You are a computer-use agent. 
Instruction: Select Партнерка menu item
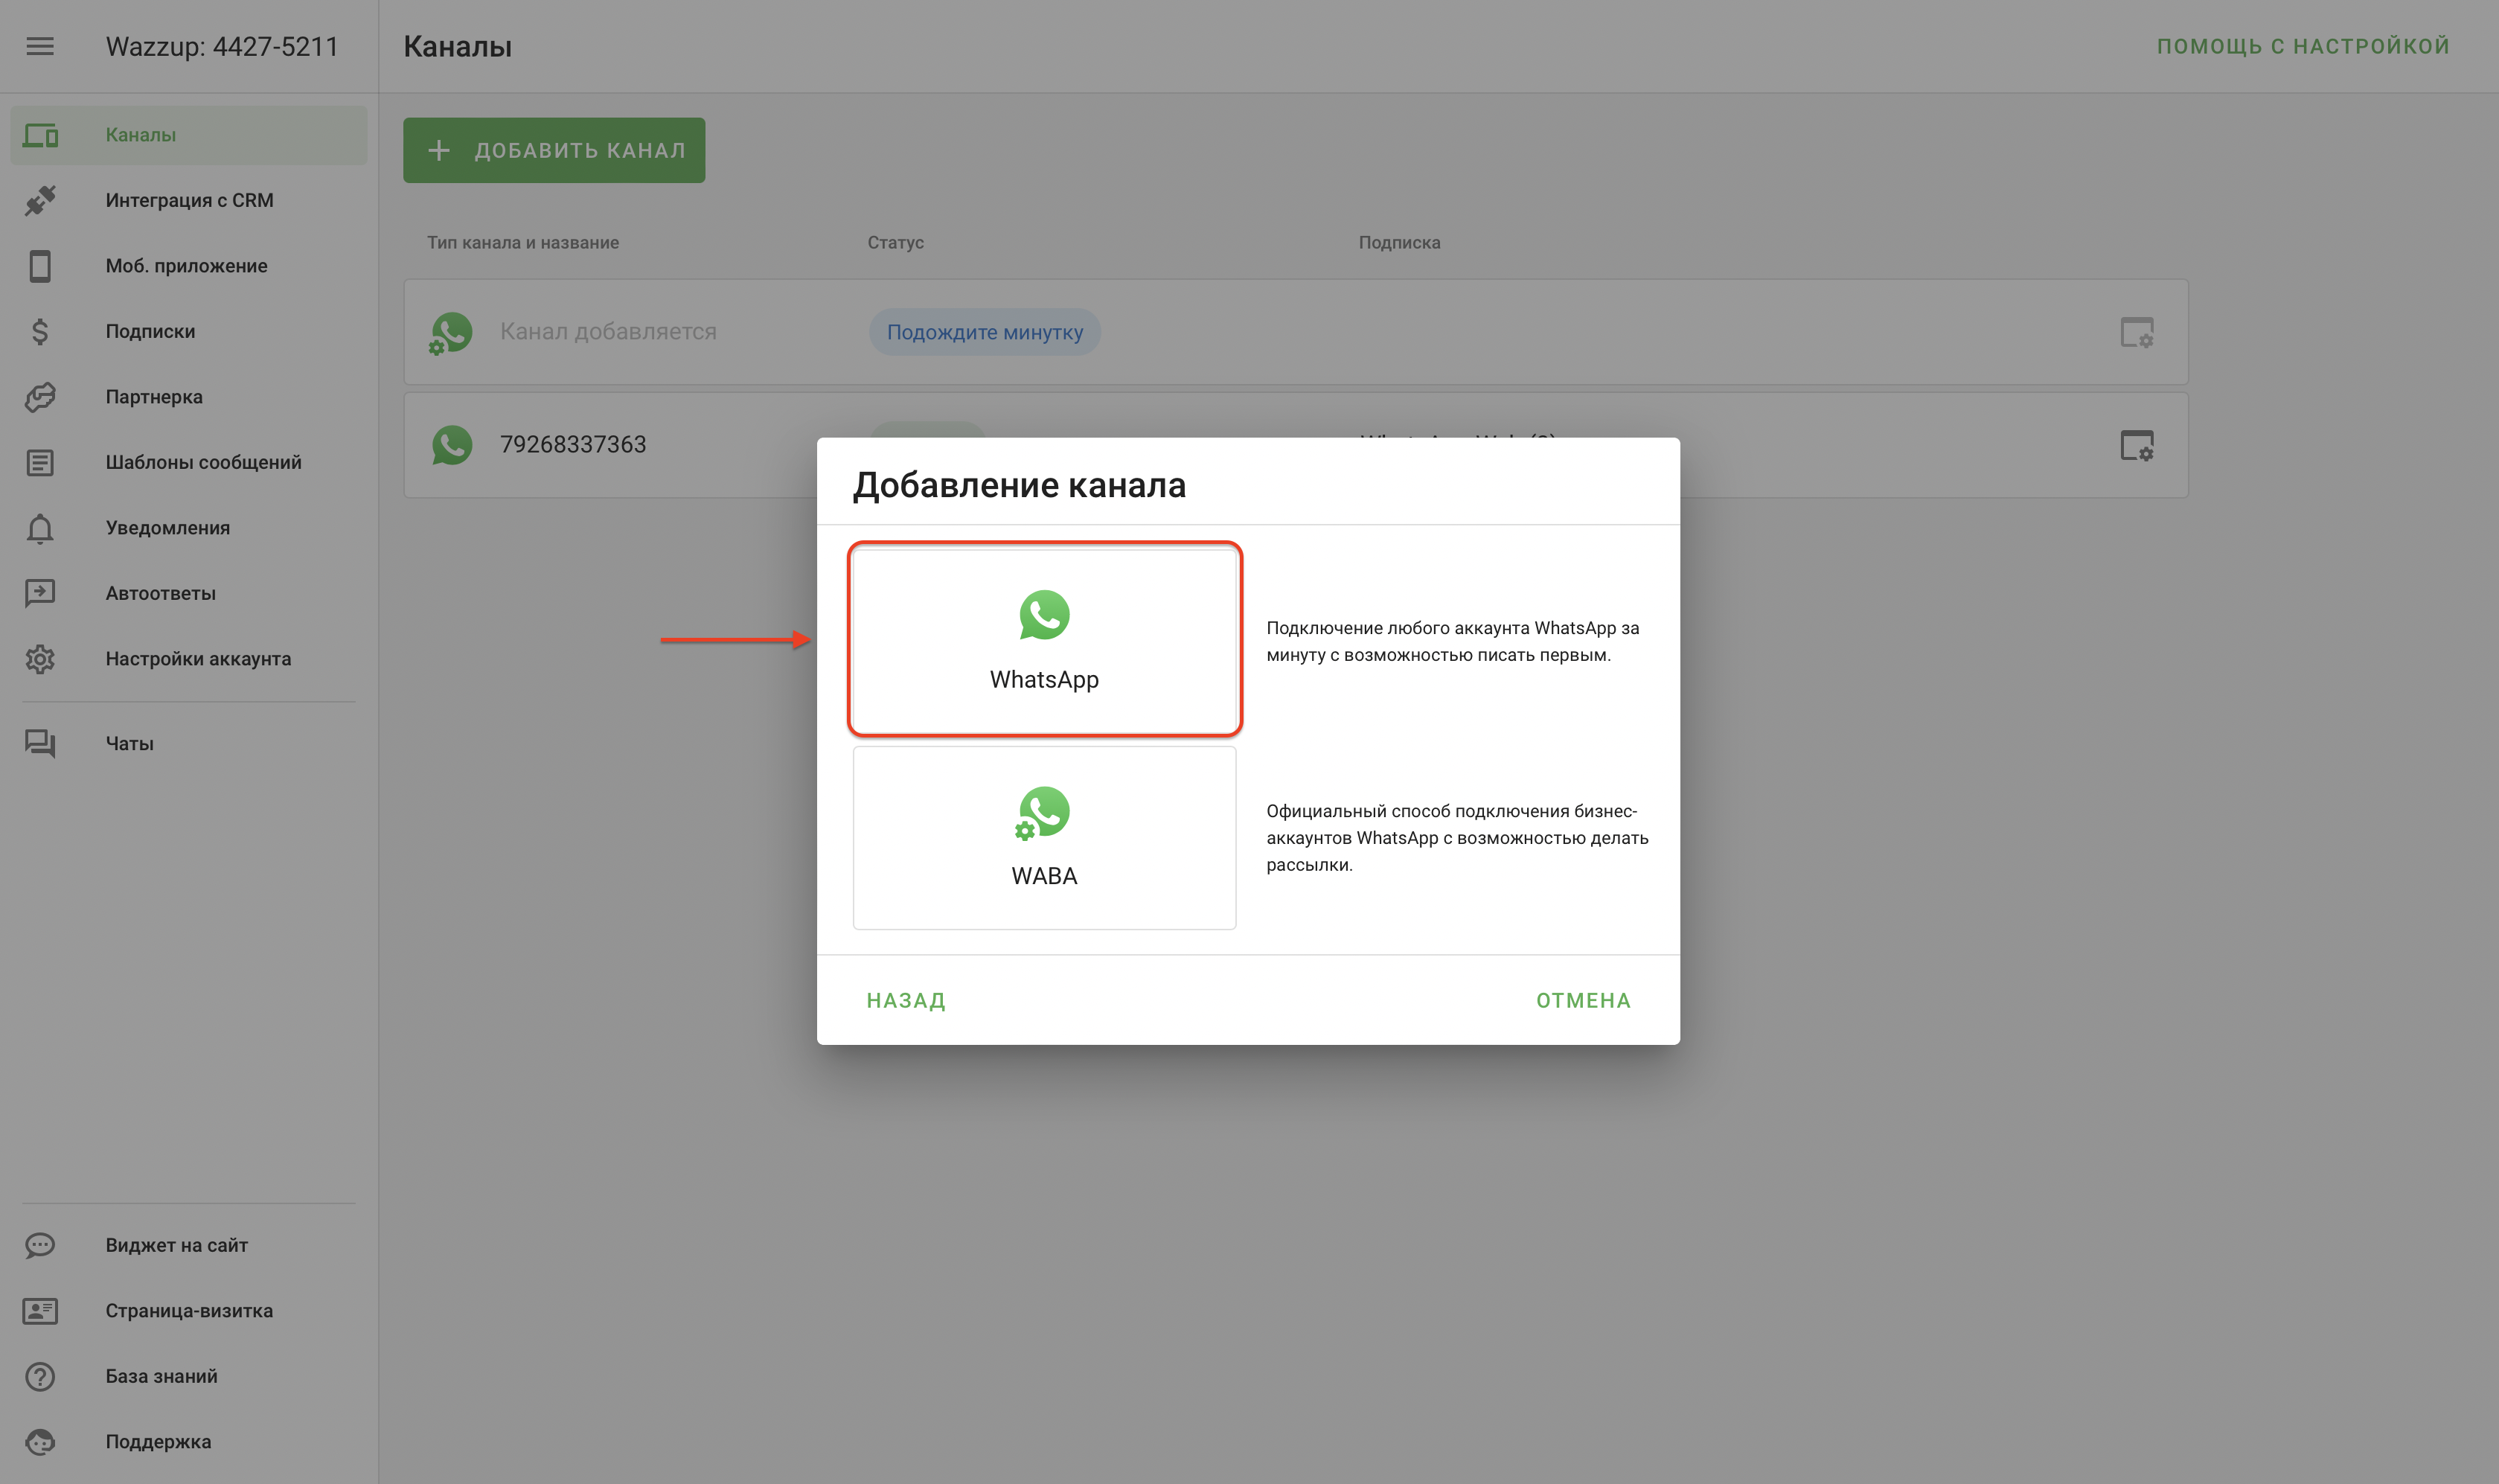[x=154, y=397]
